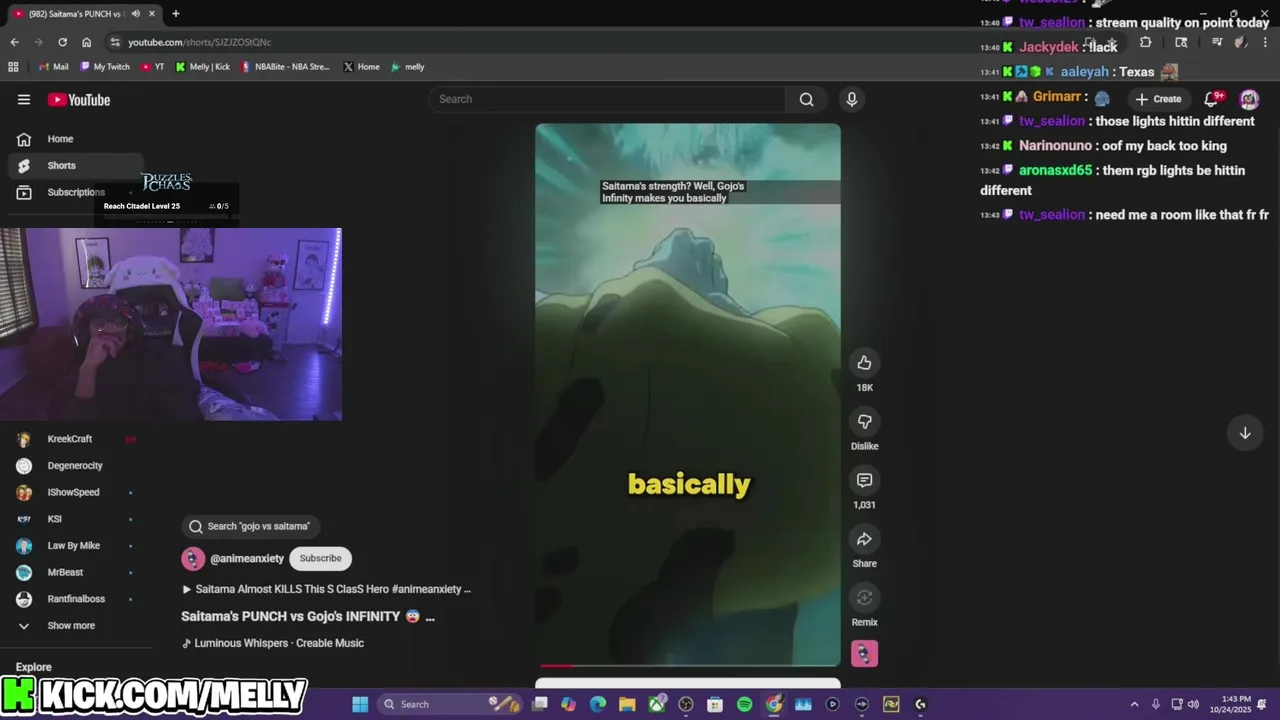This screenshot has width=1280, height=720.
Task: Click the Windows taskbar Search box
Action: coord(450,704)
